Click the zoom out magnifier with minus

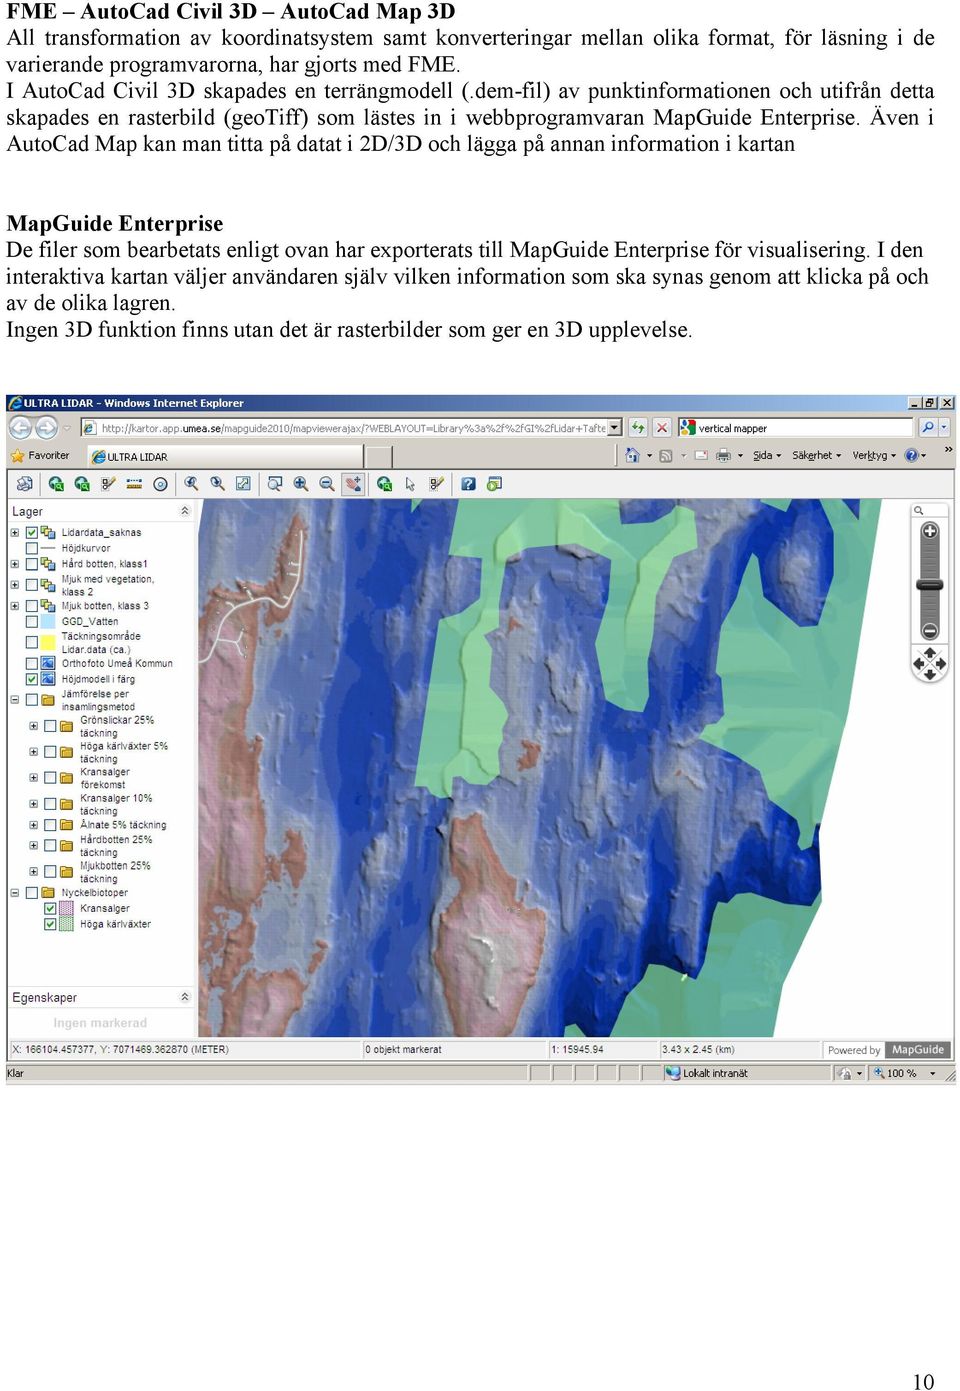[x=326, y=484]
